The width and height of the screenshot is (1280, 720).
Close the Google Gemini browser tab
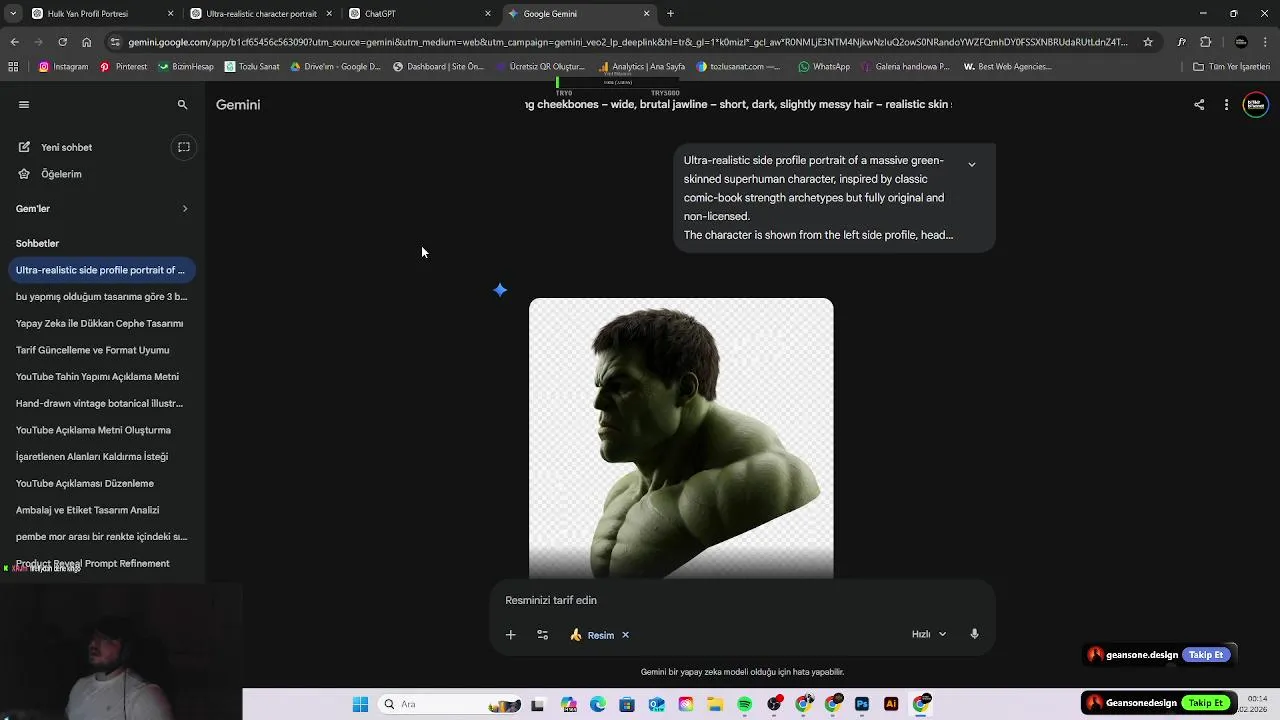[647, 14]
